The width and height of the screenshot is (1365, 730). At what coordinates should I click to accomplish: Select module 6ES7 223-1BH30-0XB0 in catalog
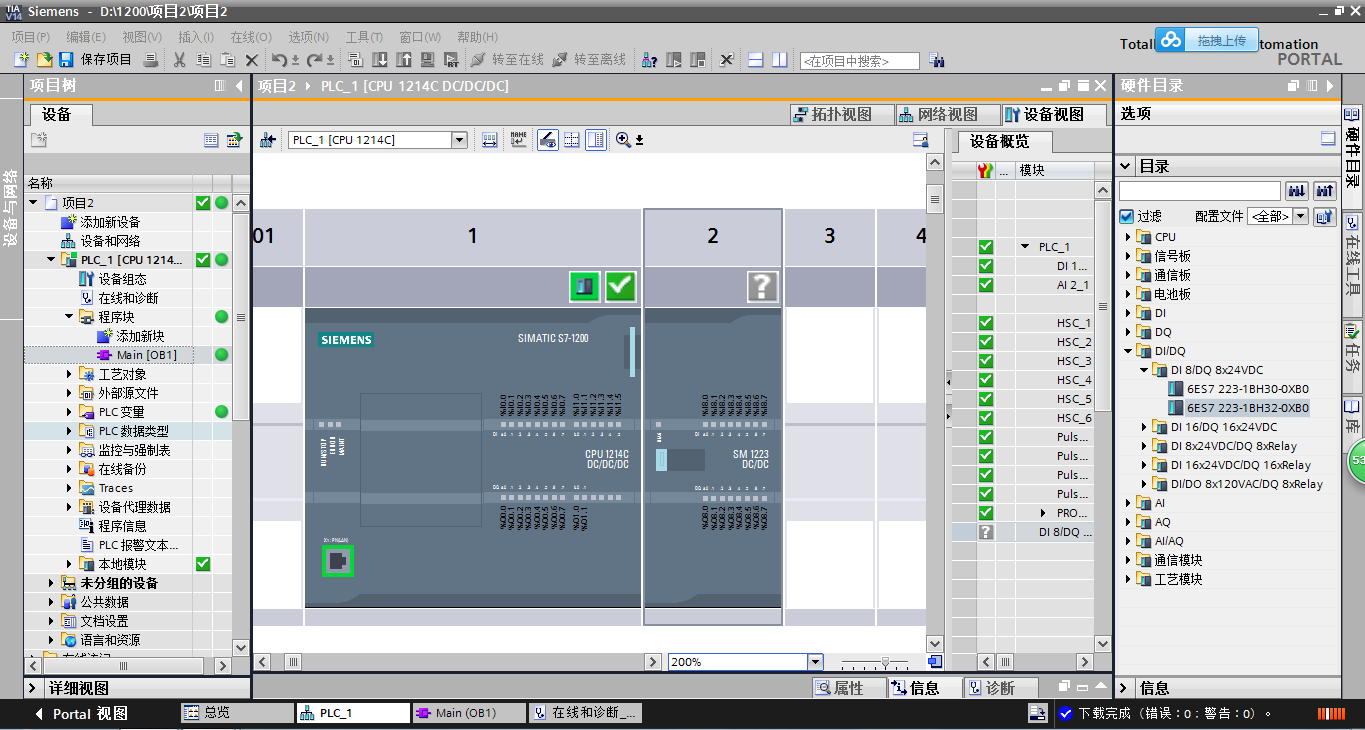point(1247,389)
